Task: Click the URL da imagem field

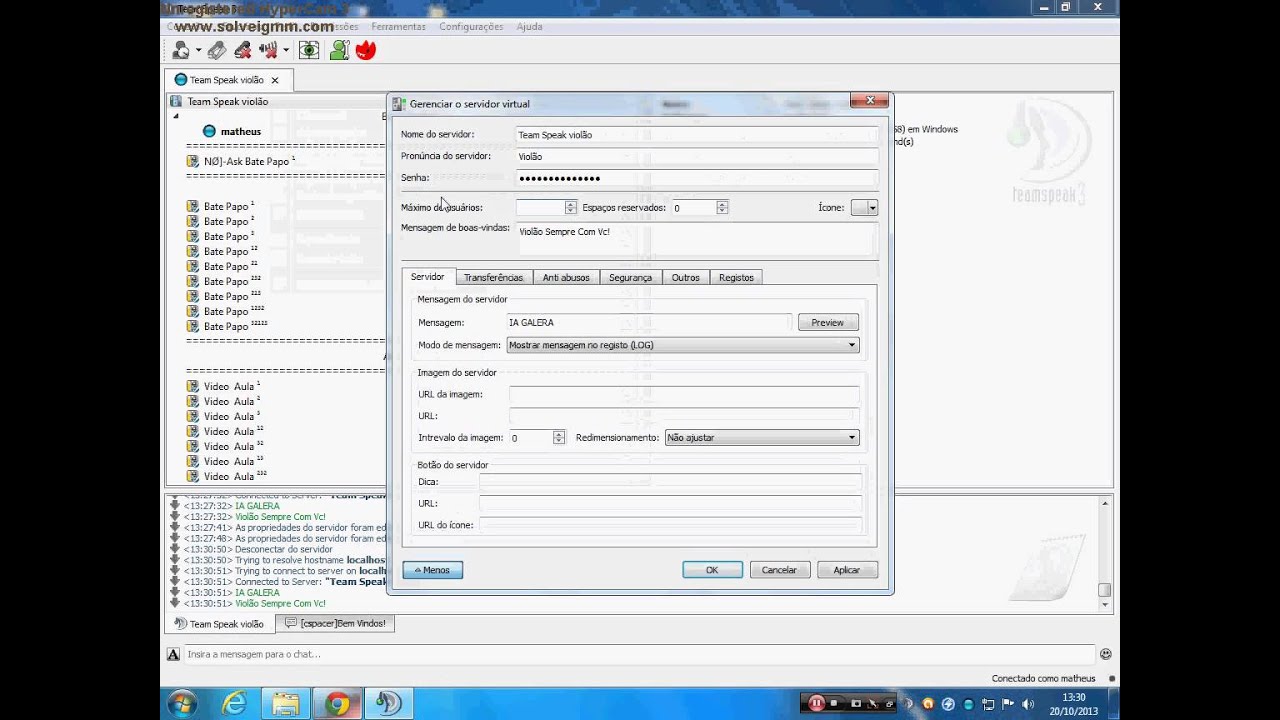Action: point(684,394)
